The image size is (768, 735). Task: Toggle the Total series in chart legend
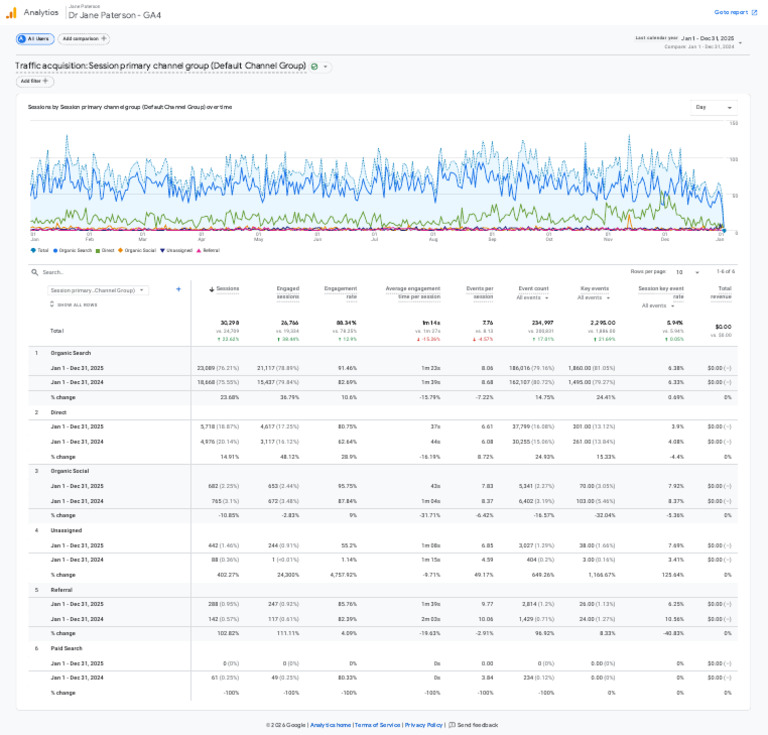pyautogui.click(x=40, y=250)
